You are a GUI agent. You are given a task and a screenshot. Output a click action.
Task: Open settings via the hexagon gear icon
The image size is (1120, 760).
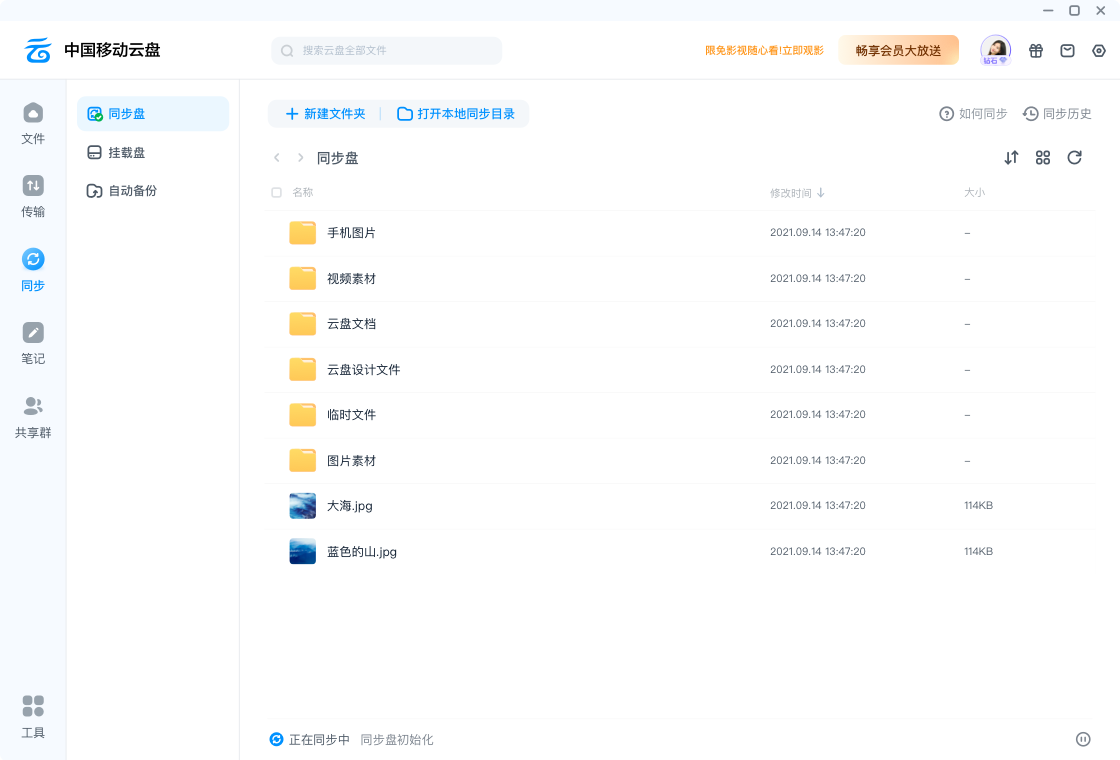(1099, 51)
